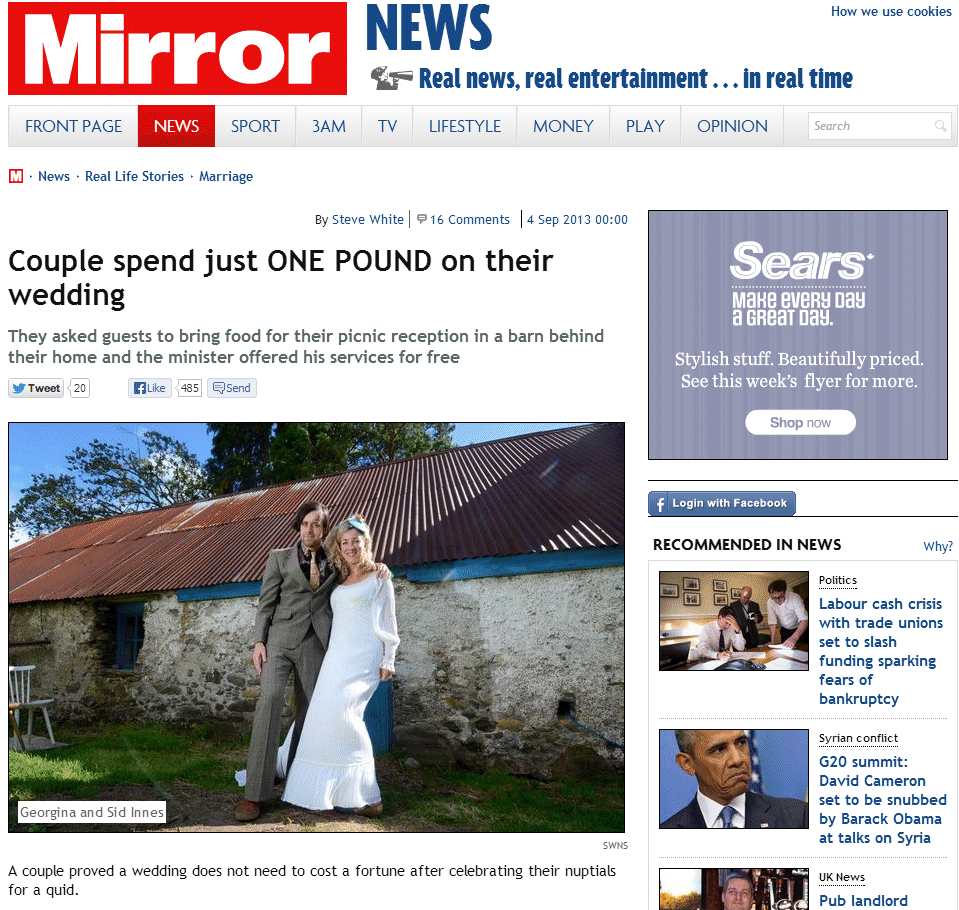Click the red M home breadcrumb icon
The width and height of the screenshot is (959, 910).
(x=16, y=176)
